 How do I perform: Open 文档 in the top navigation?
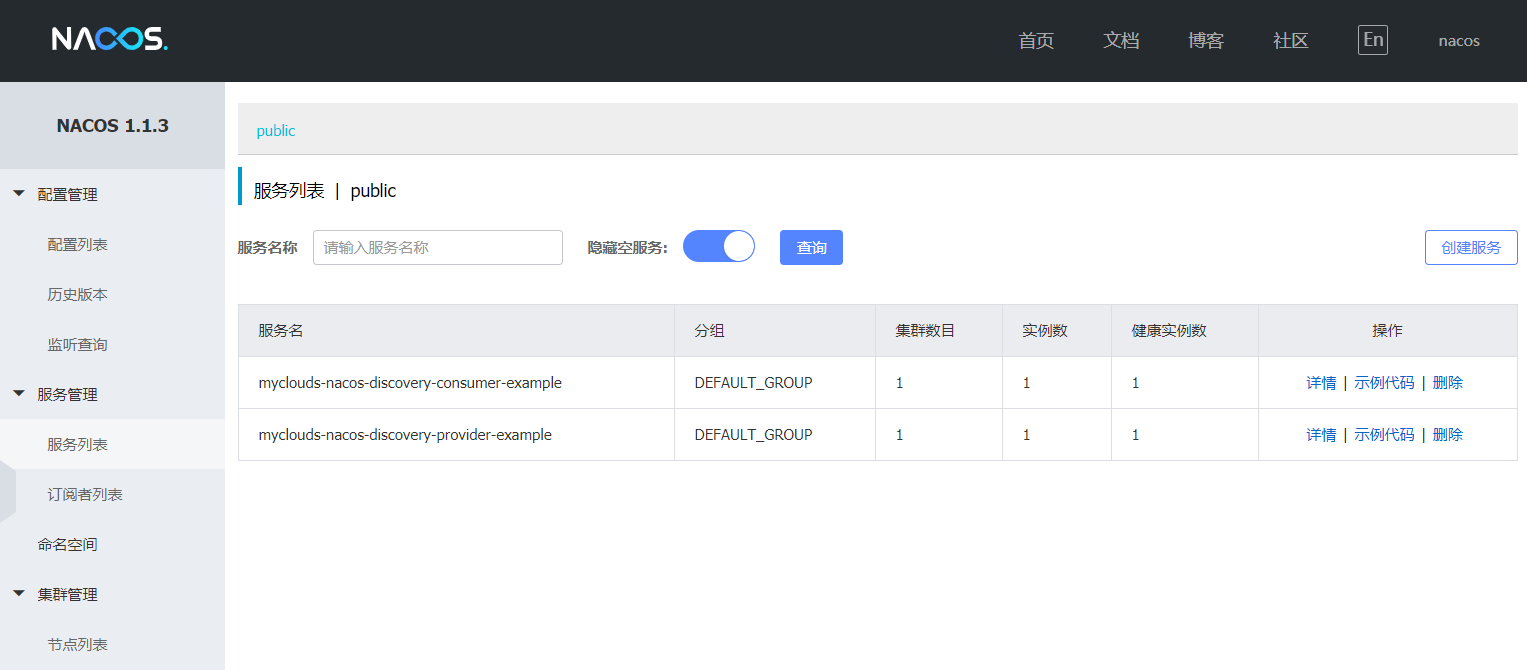coord(1121,41)
